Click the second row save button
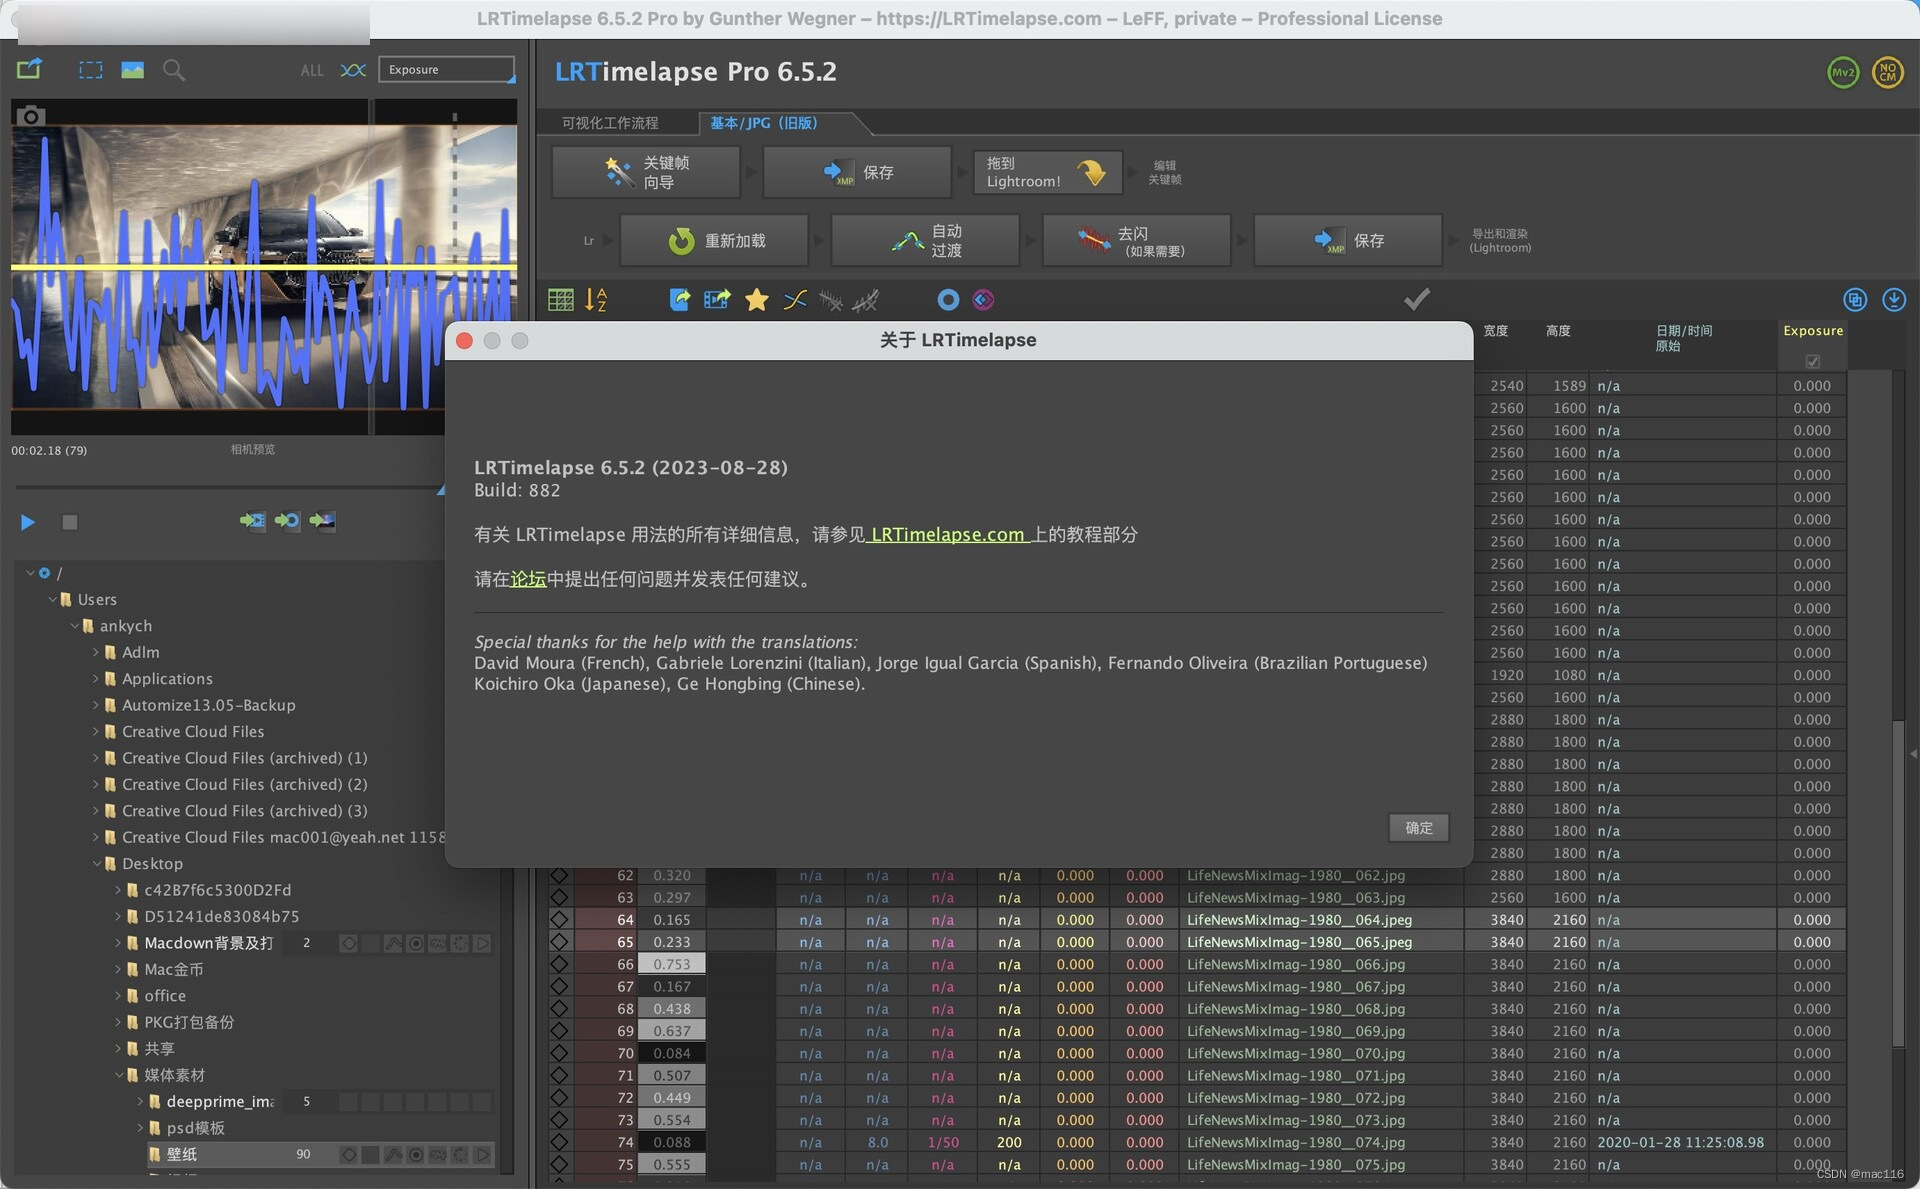Viewport: 1920px width, 1189px height. 1348,240
